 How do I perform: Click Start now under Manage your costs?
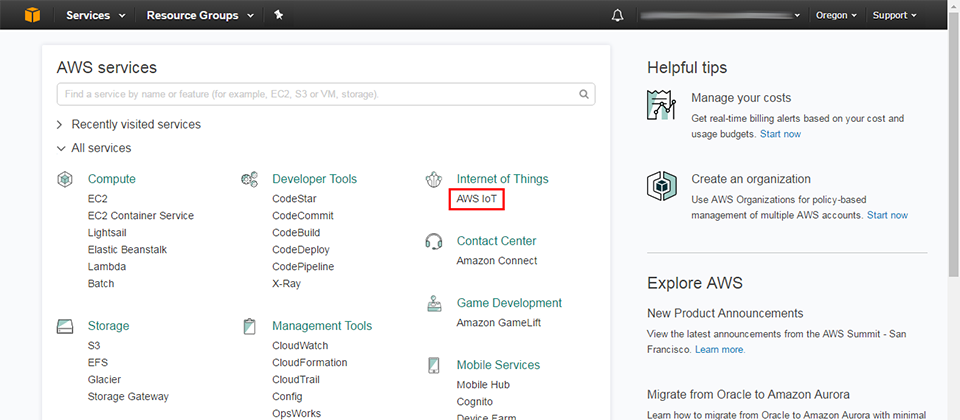click(781, 134)
